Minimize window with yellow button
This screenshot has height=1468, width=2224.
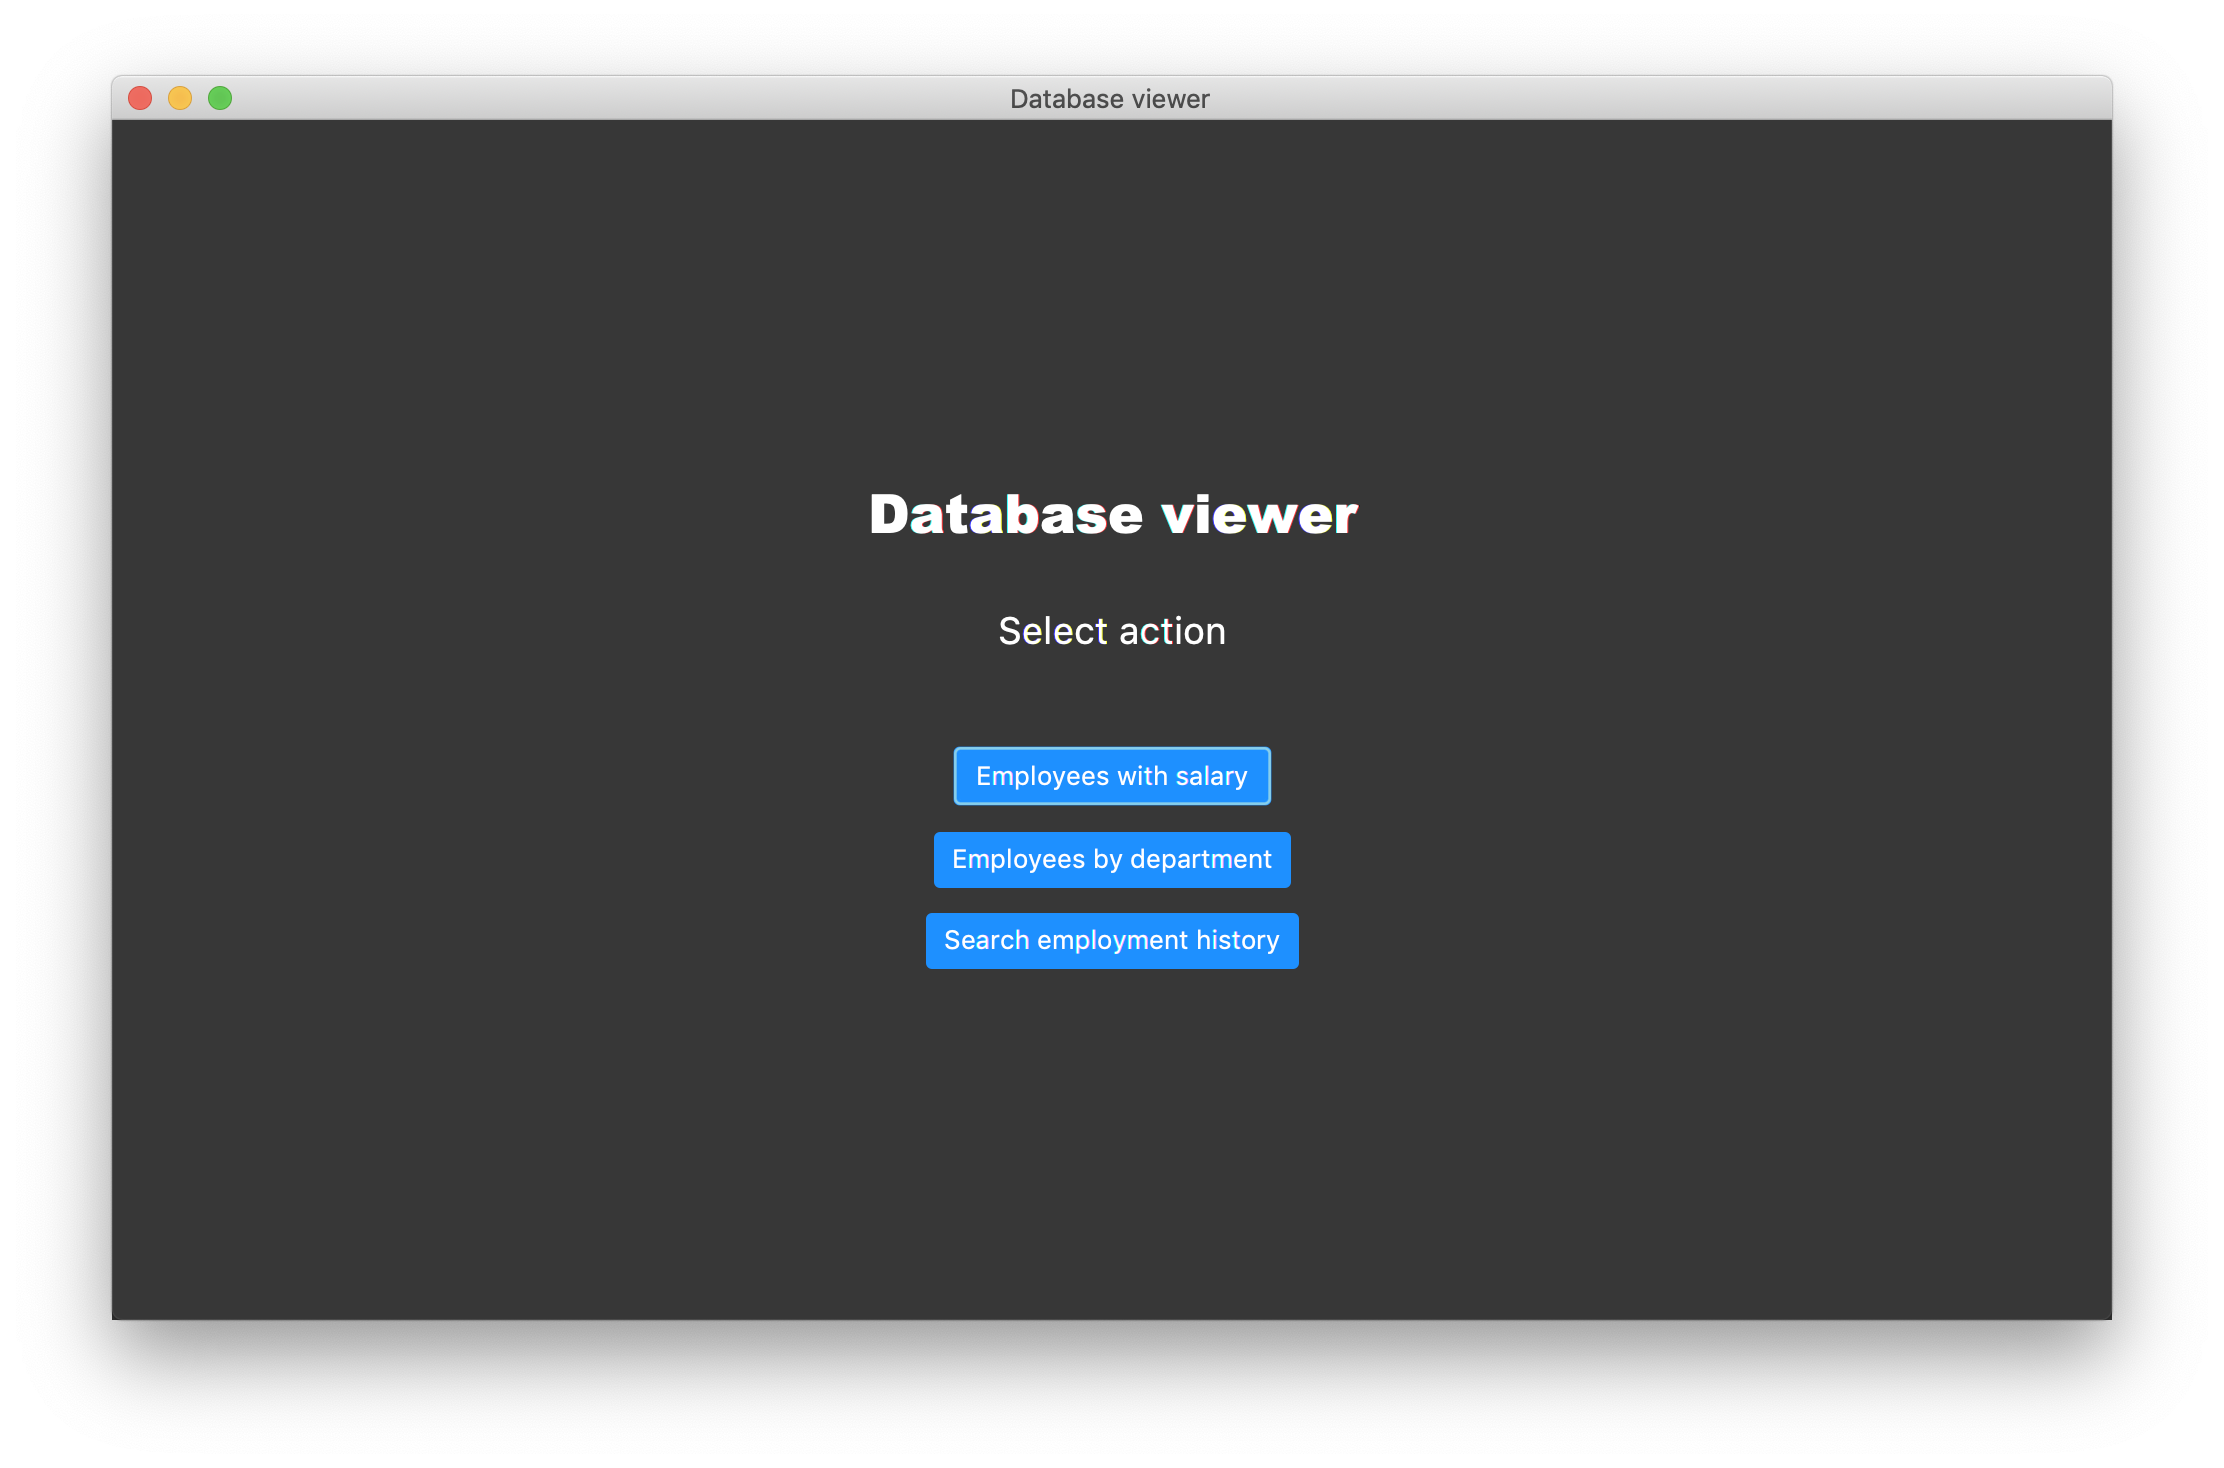[180, 98]
